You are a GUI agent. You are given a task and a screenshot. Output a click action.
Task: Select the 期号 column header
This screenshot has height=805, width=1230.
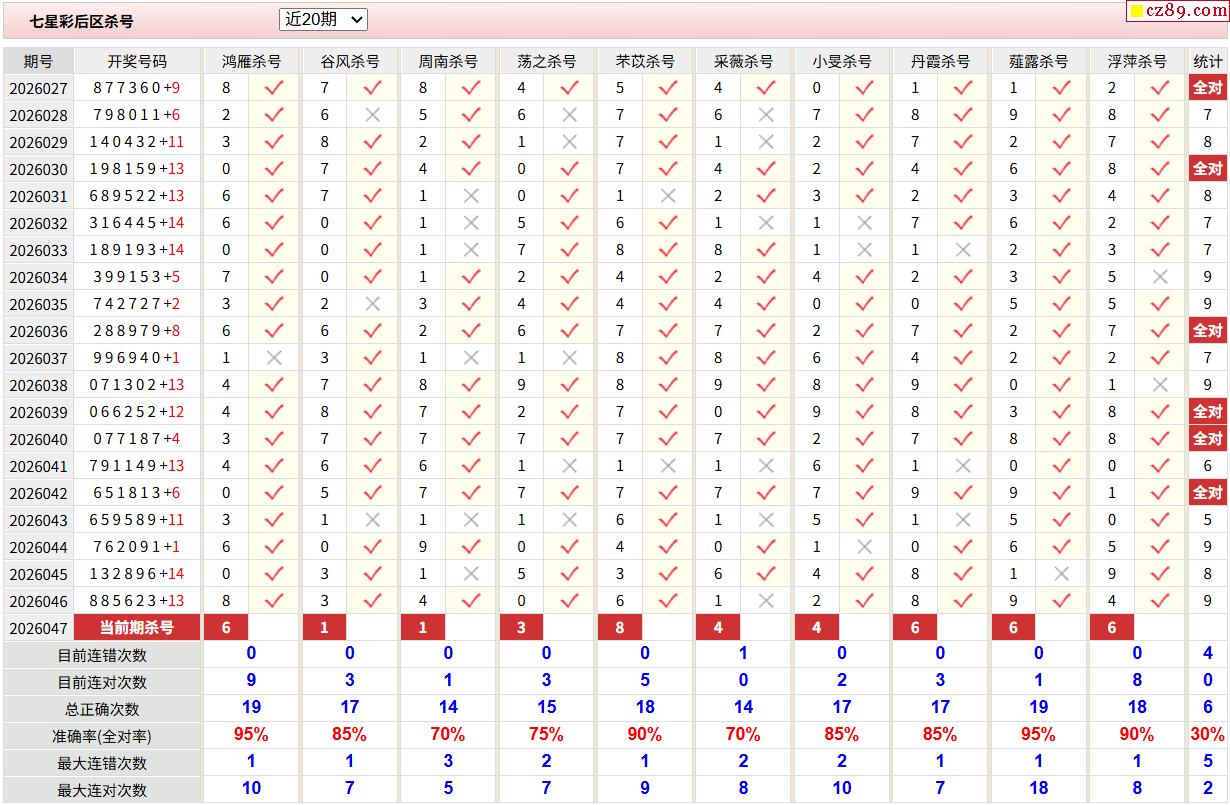38,61
